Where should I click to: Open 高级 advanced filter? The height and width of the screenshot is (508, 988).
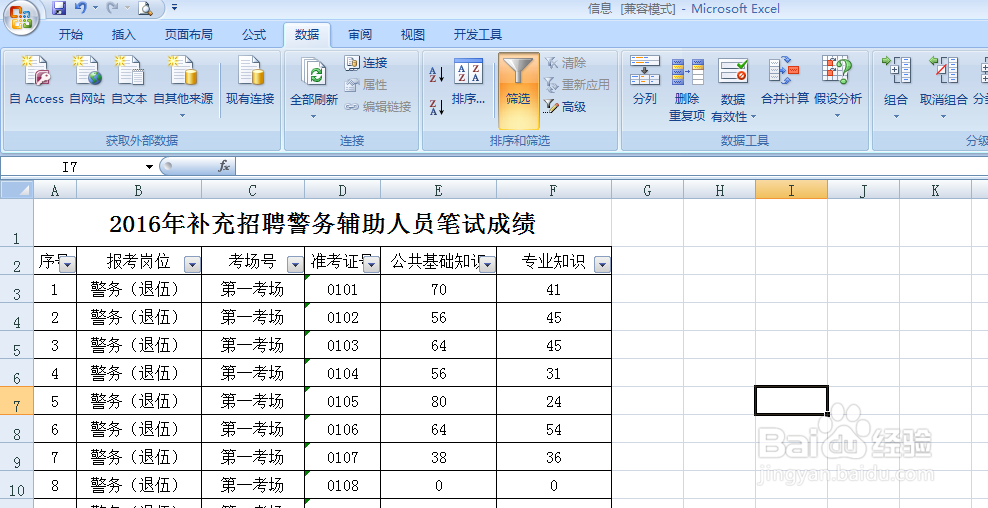[x=565, y=107]
